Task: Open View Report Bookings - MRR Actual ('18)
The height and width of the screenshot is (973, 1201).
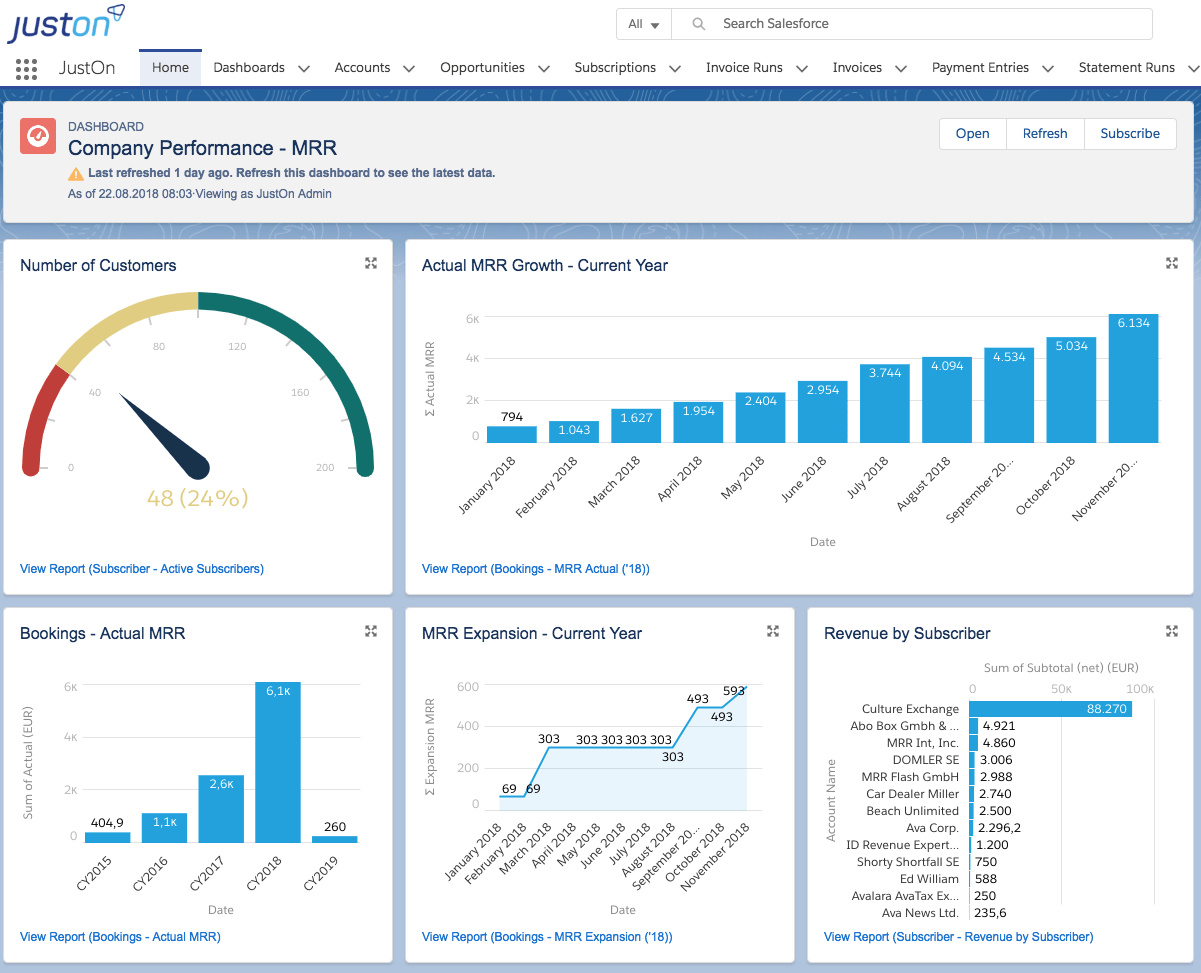Action: (x=536, y=569)
